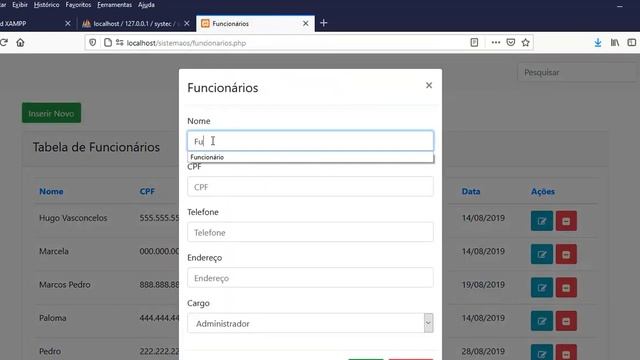Open the Ajuda menu

[x=146, y=5]
